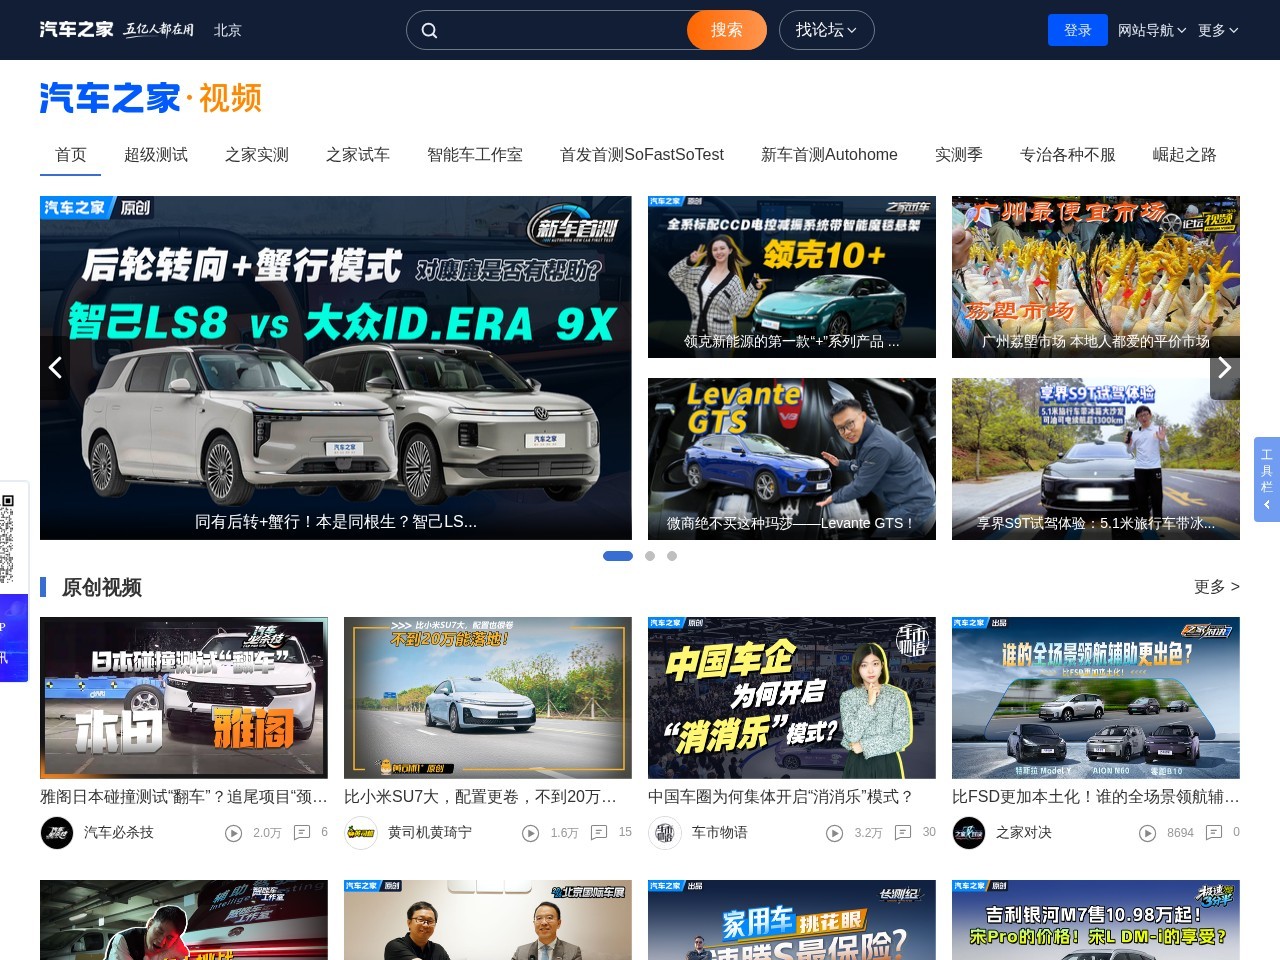Open 之家对决 channel name link
This screenshot has height=960, width=1280.
point(1024,833)
